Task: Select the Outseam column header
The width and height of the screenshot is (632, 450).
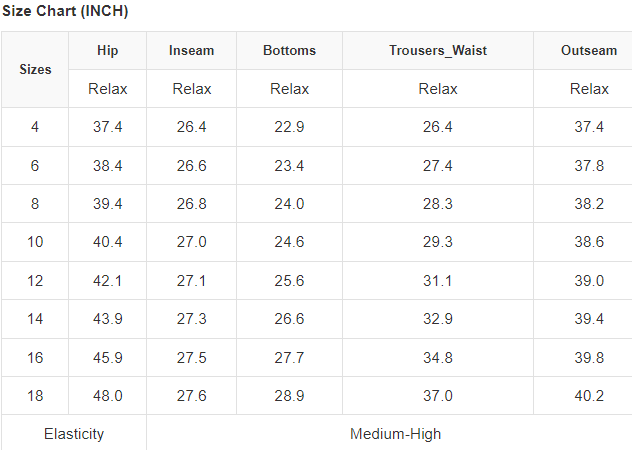Action: pyautogui.click(x=588, y=51)
